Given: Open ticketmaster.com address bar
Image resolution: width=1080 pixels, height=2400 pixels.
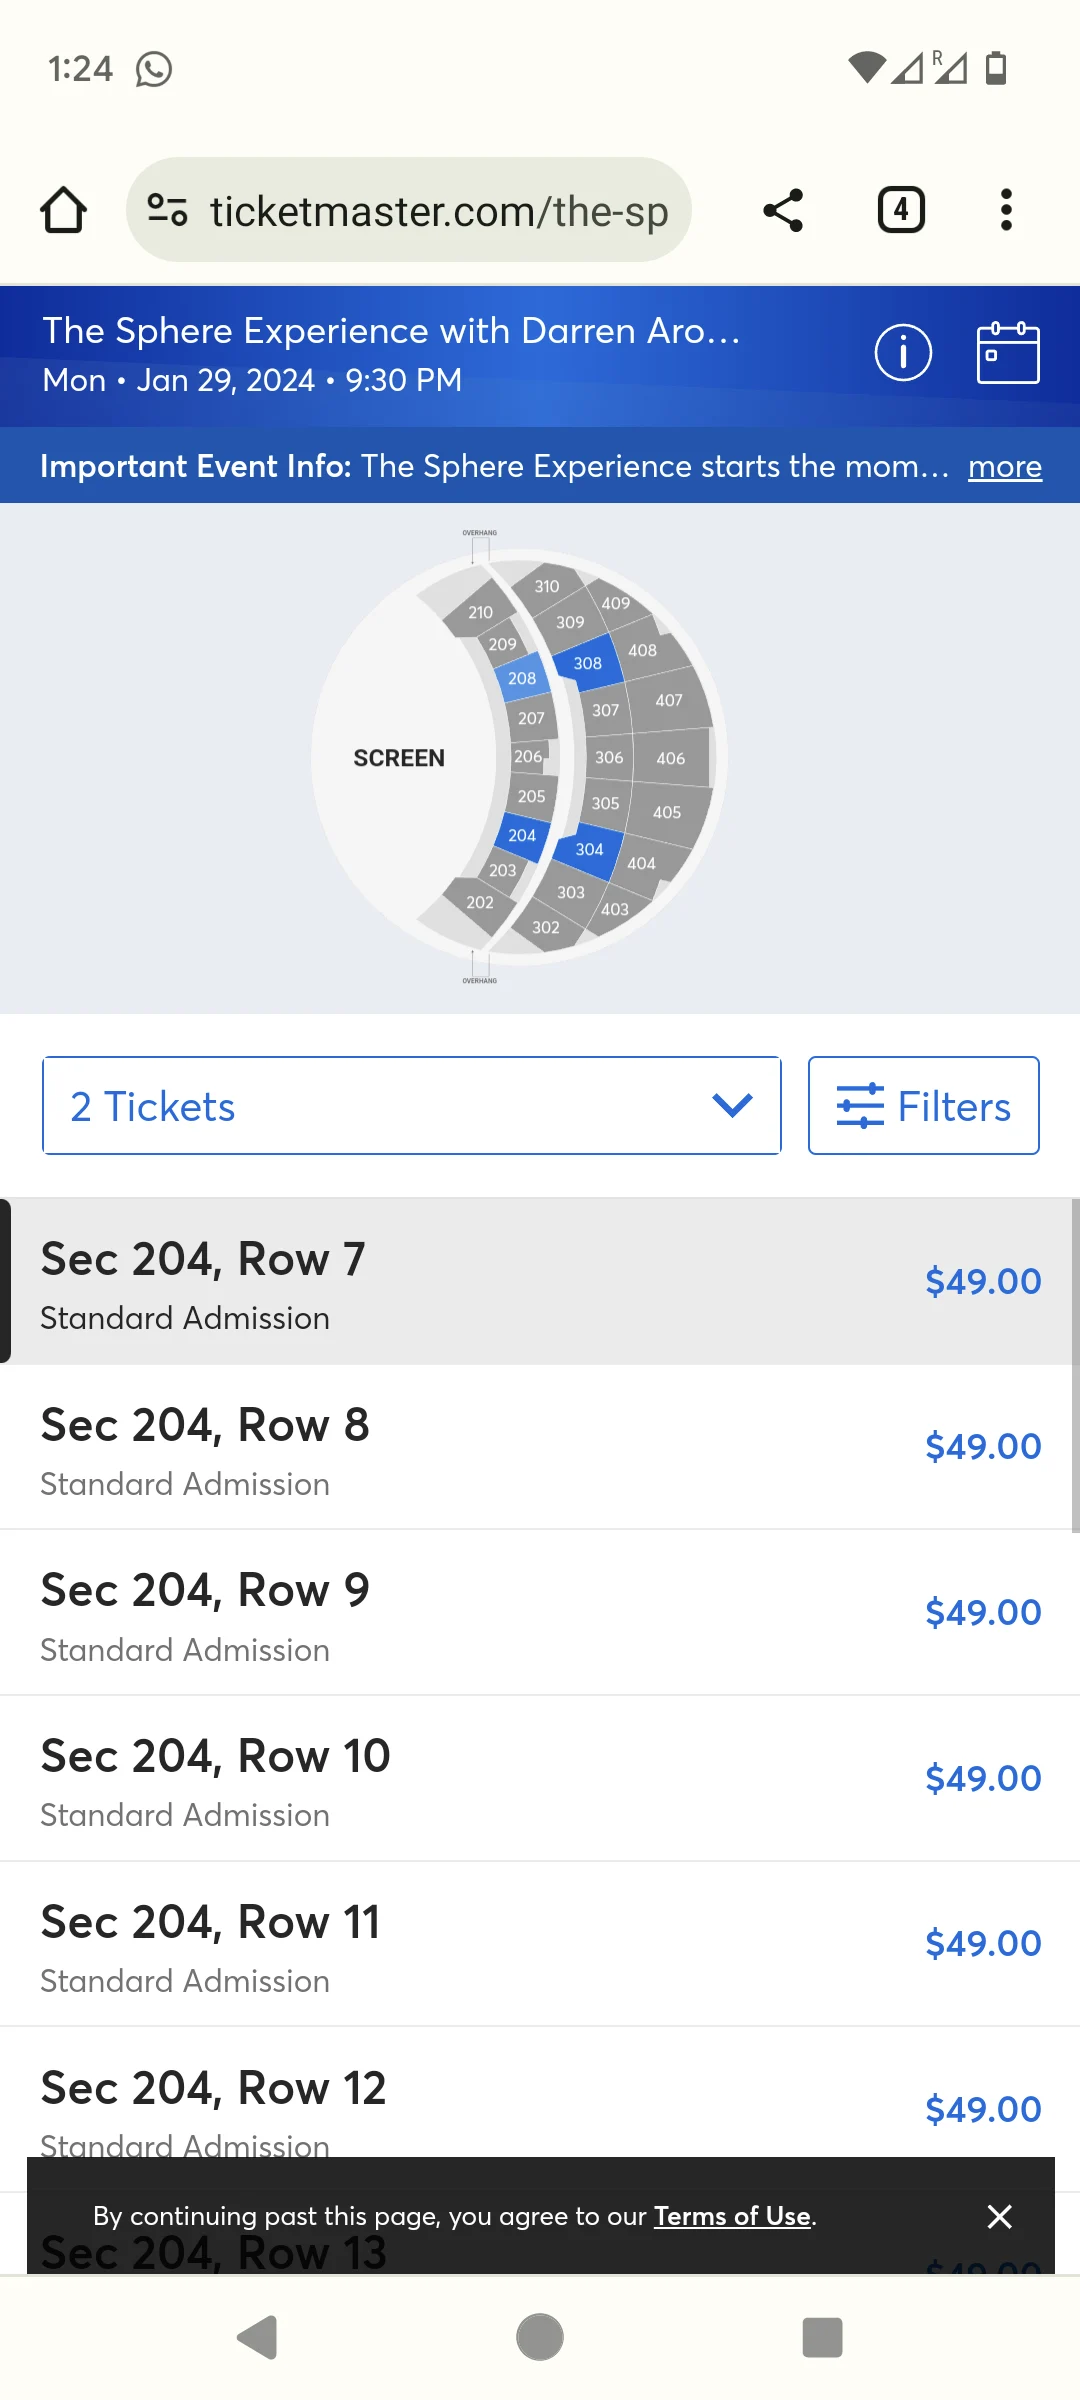Looking at the screenshot, I should point(440,210).
